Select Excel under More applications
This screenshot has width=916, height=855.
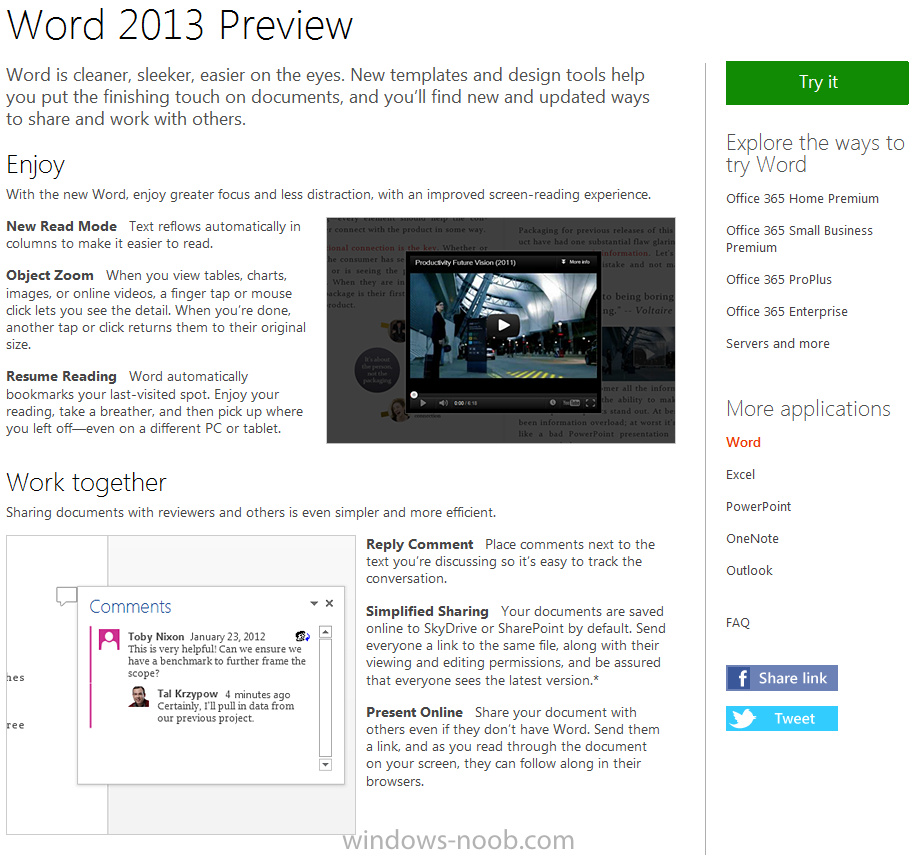740,474
